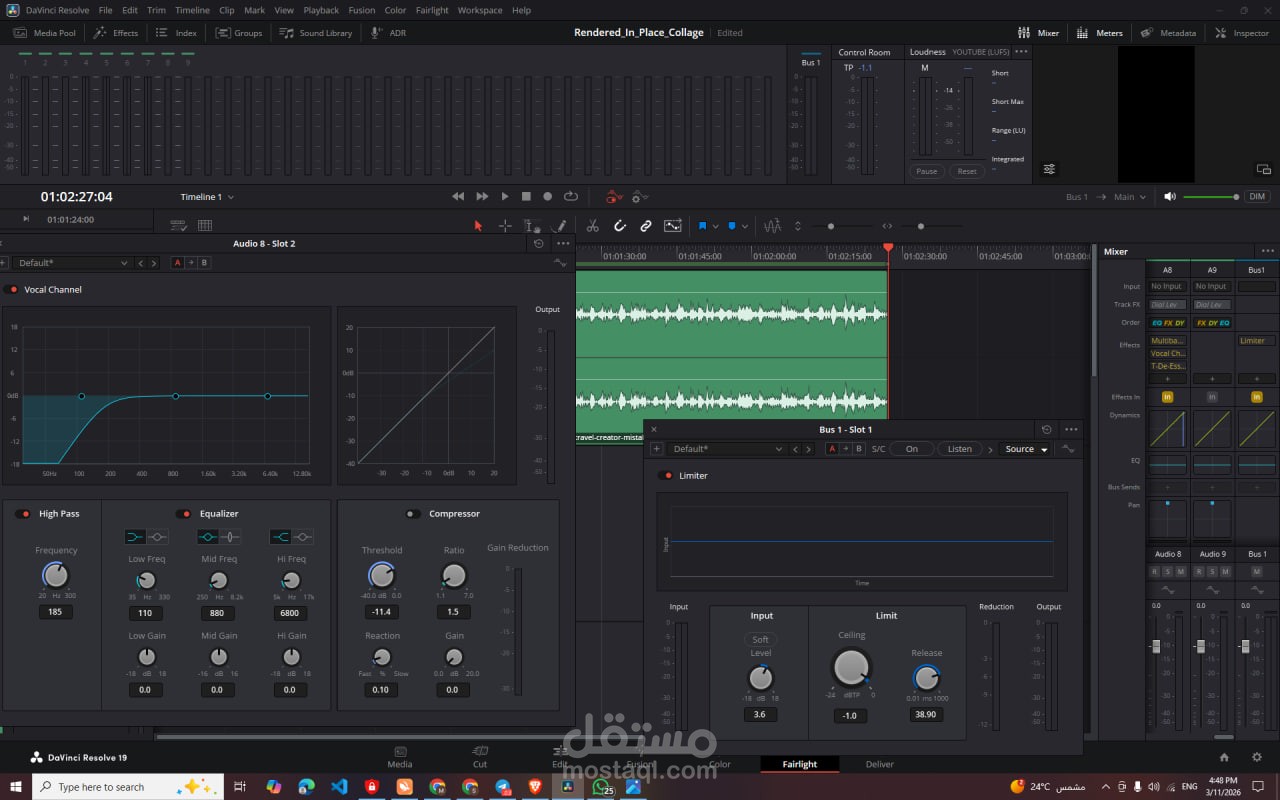The width and height of the screenshot is (1280, 800).
Task: Select the razor scissors tool
Action: (x=592, y=226)
